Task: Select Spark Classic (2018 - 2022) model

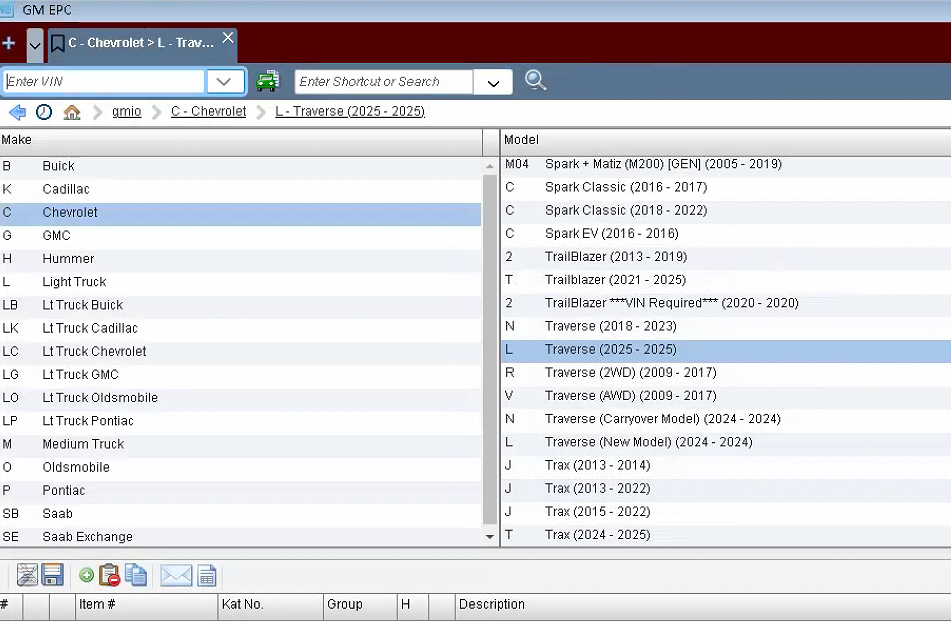Action: pos(726,210)
